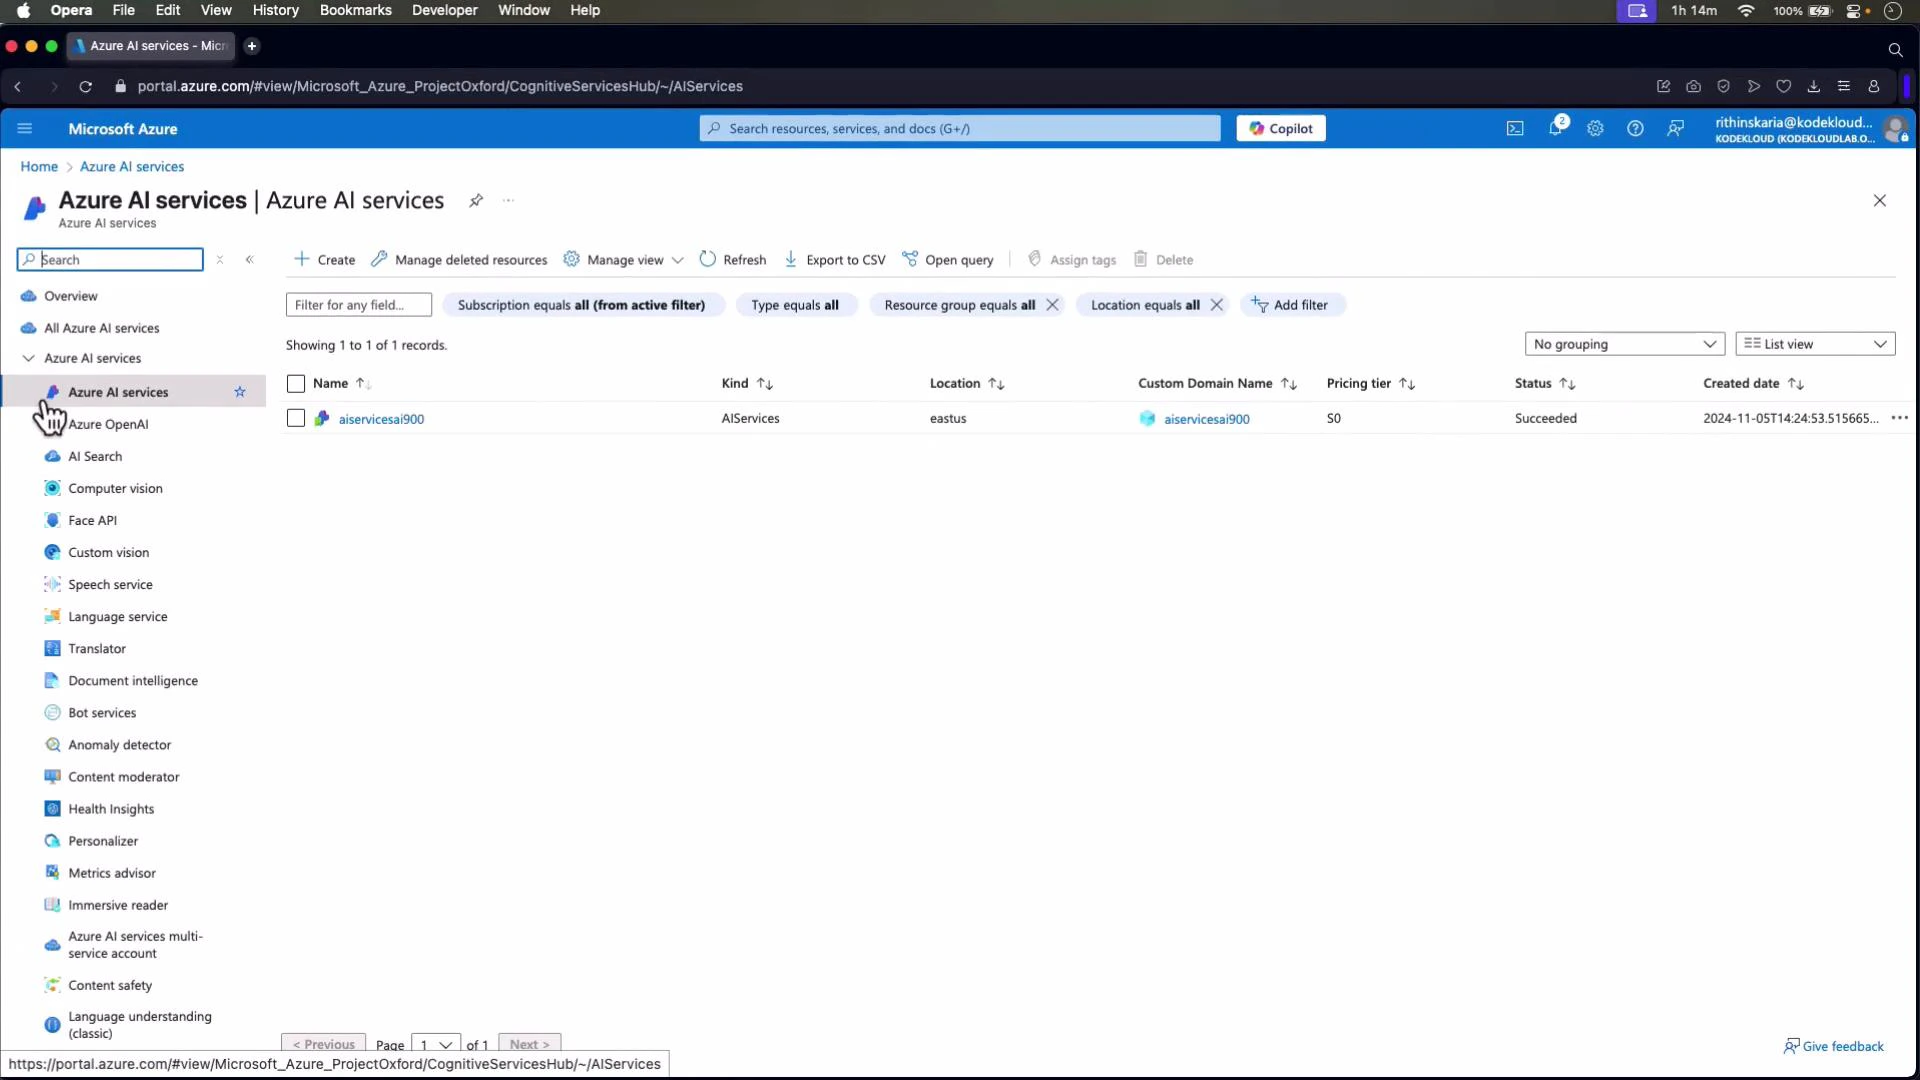The width and height of the screenshot is (1920, 1080).
Task: Select all rows checkbox in header
Action: click(x=295, y=384)
